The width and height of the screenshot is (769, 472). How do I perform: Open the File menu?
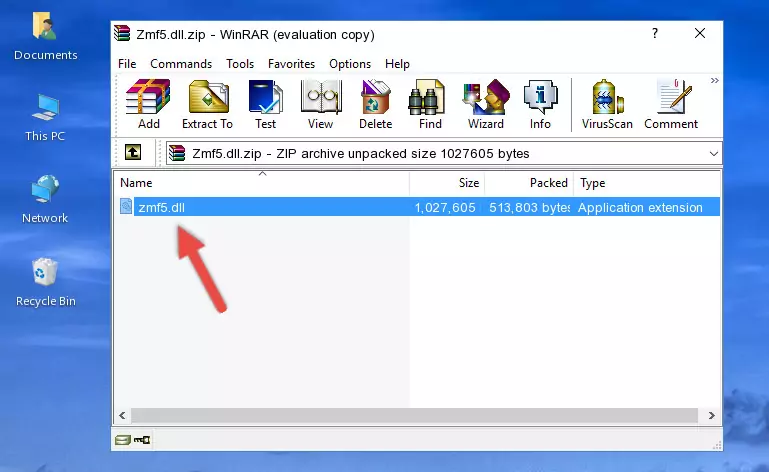pyautogui.click(x=127, y=64)
